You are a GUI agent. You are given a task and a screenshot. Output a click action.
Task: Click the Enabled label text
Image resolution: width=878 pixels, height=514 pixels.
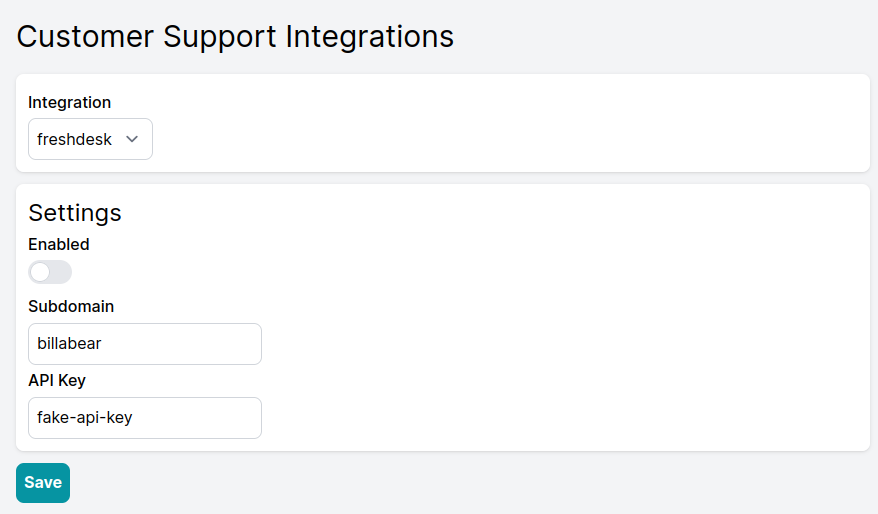(59, 244)
